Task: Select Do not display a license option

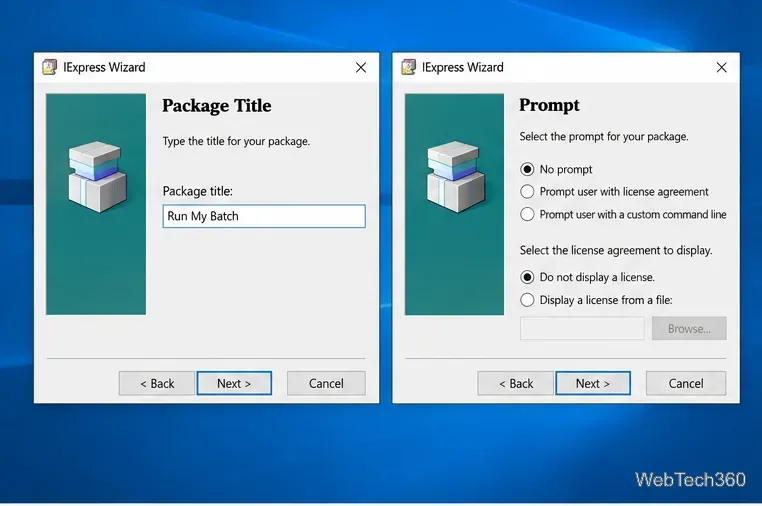Action: [527, 277]
